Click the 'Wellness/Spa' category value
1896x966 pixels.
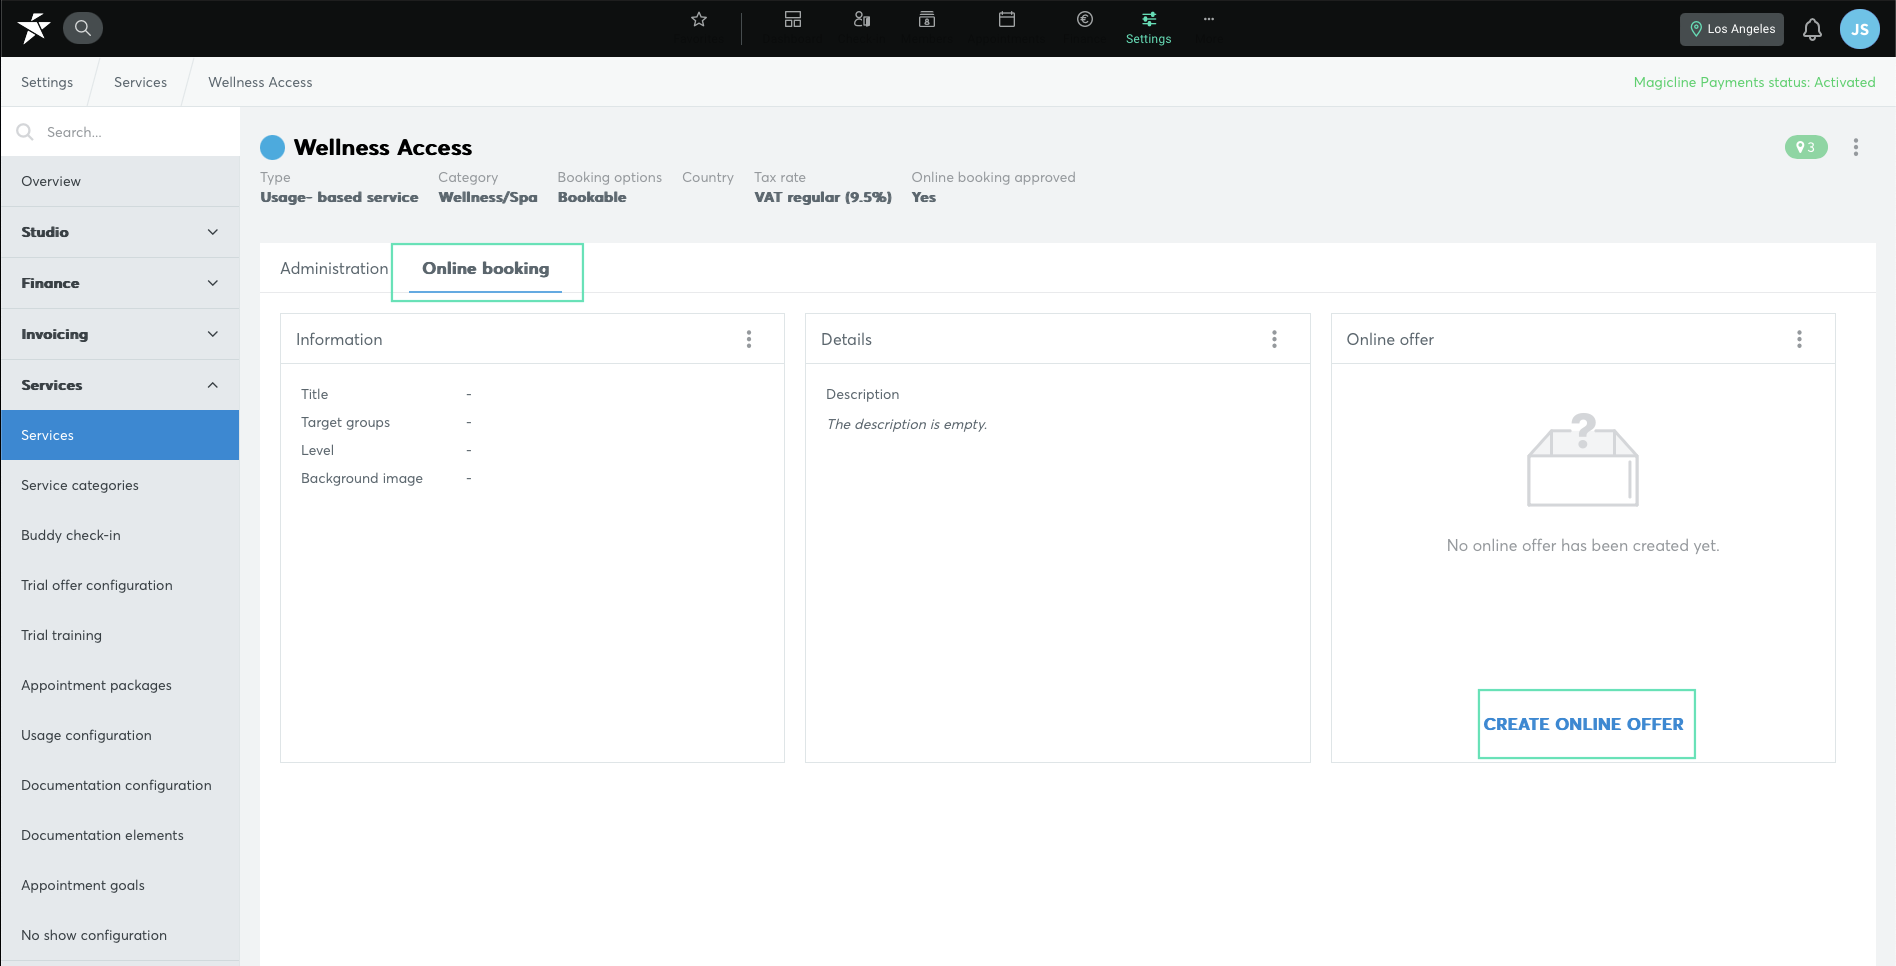tap(488, 197)
